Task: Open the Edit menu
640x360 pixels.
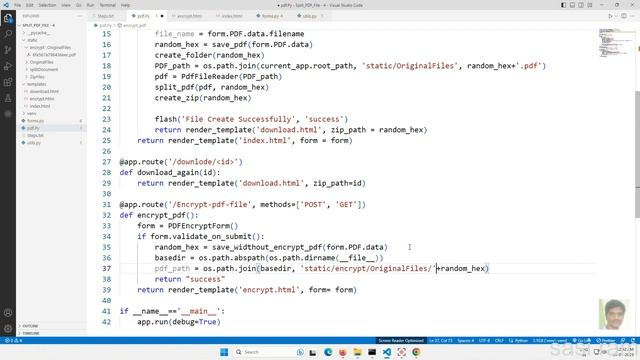Action: pyautogui.click(x=30, y=5)
